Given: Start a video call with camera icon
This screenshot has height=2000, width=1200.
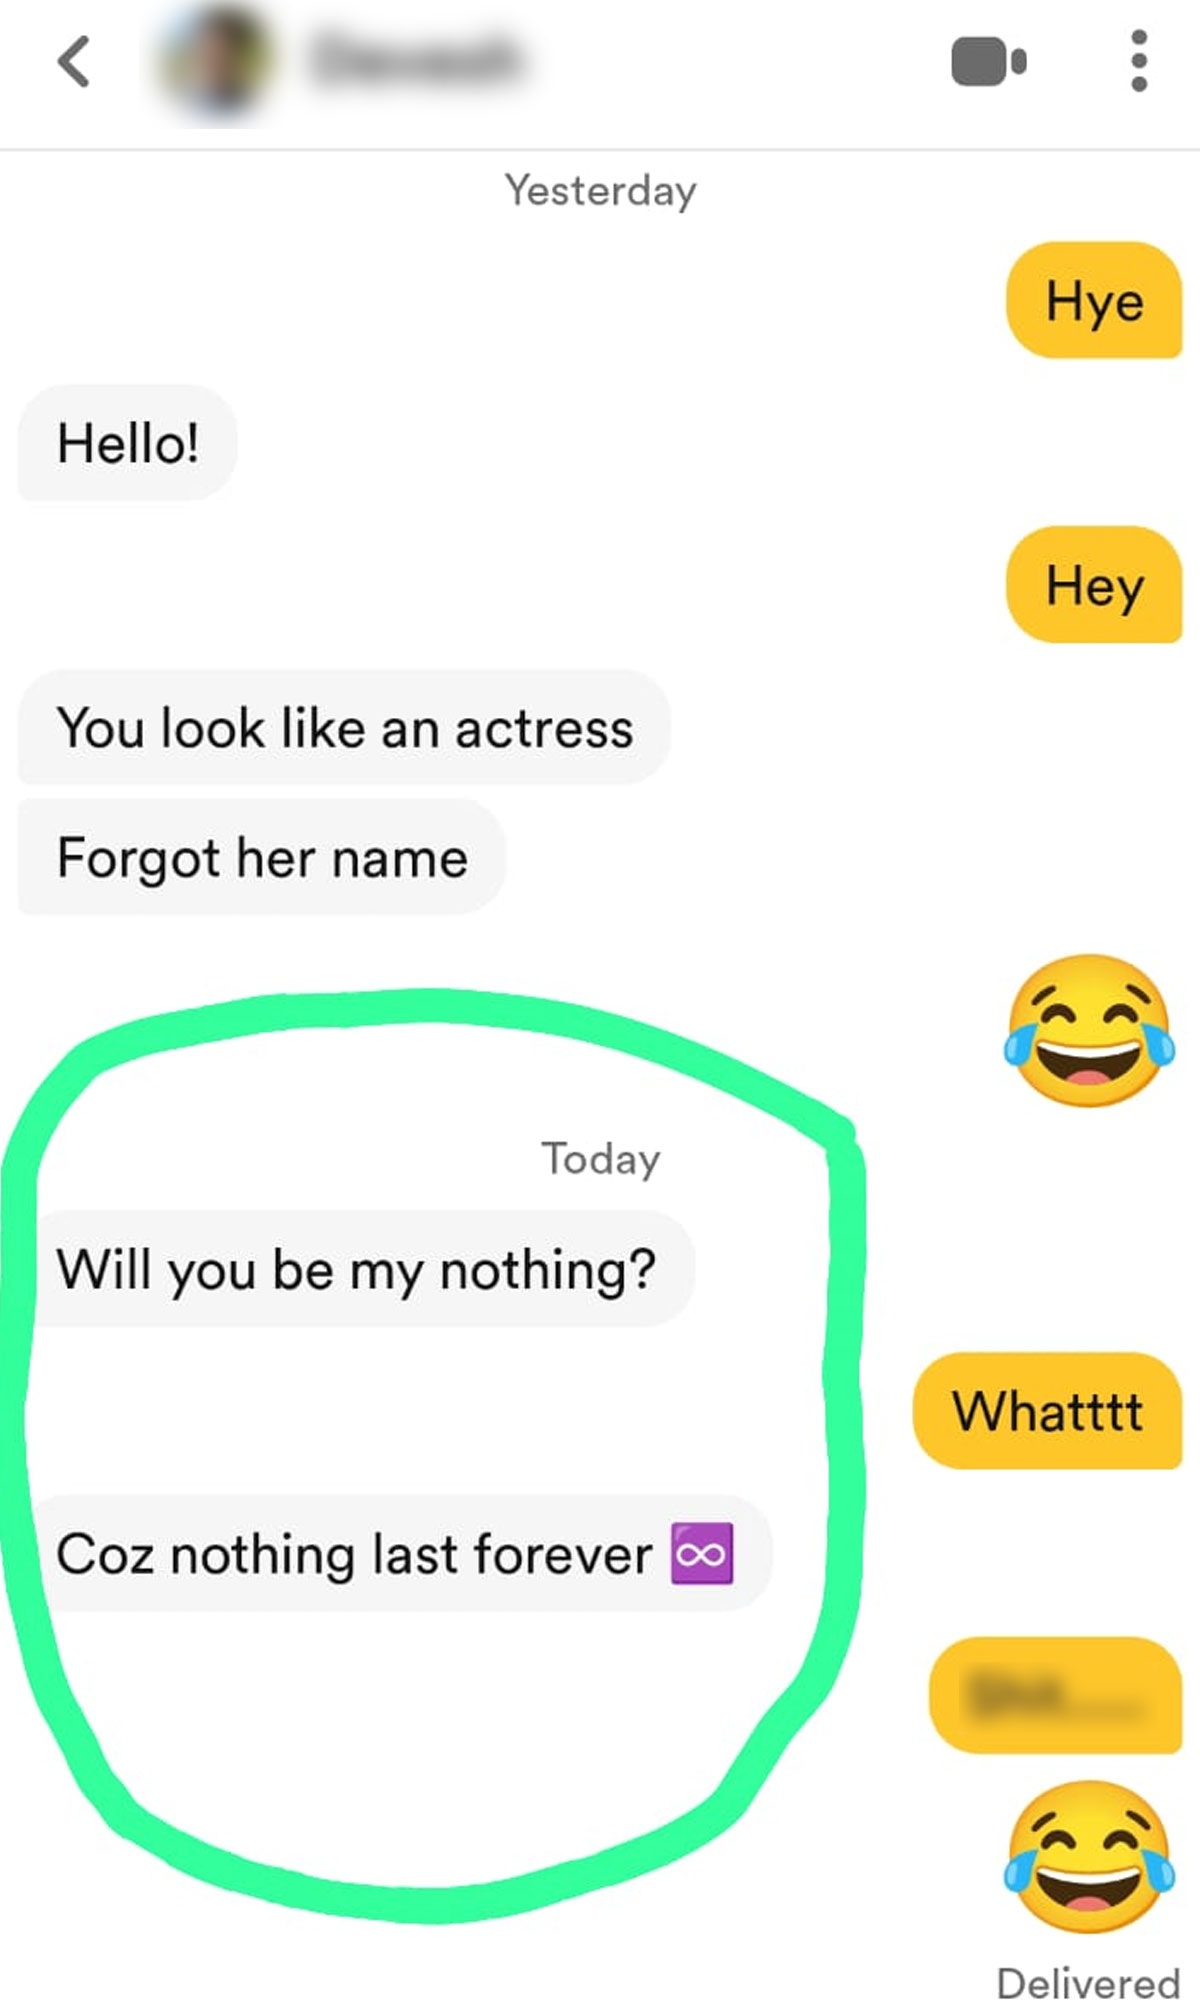Looking at the screenshot, I should [x=988, y=62].
